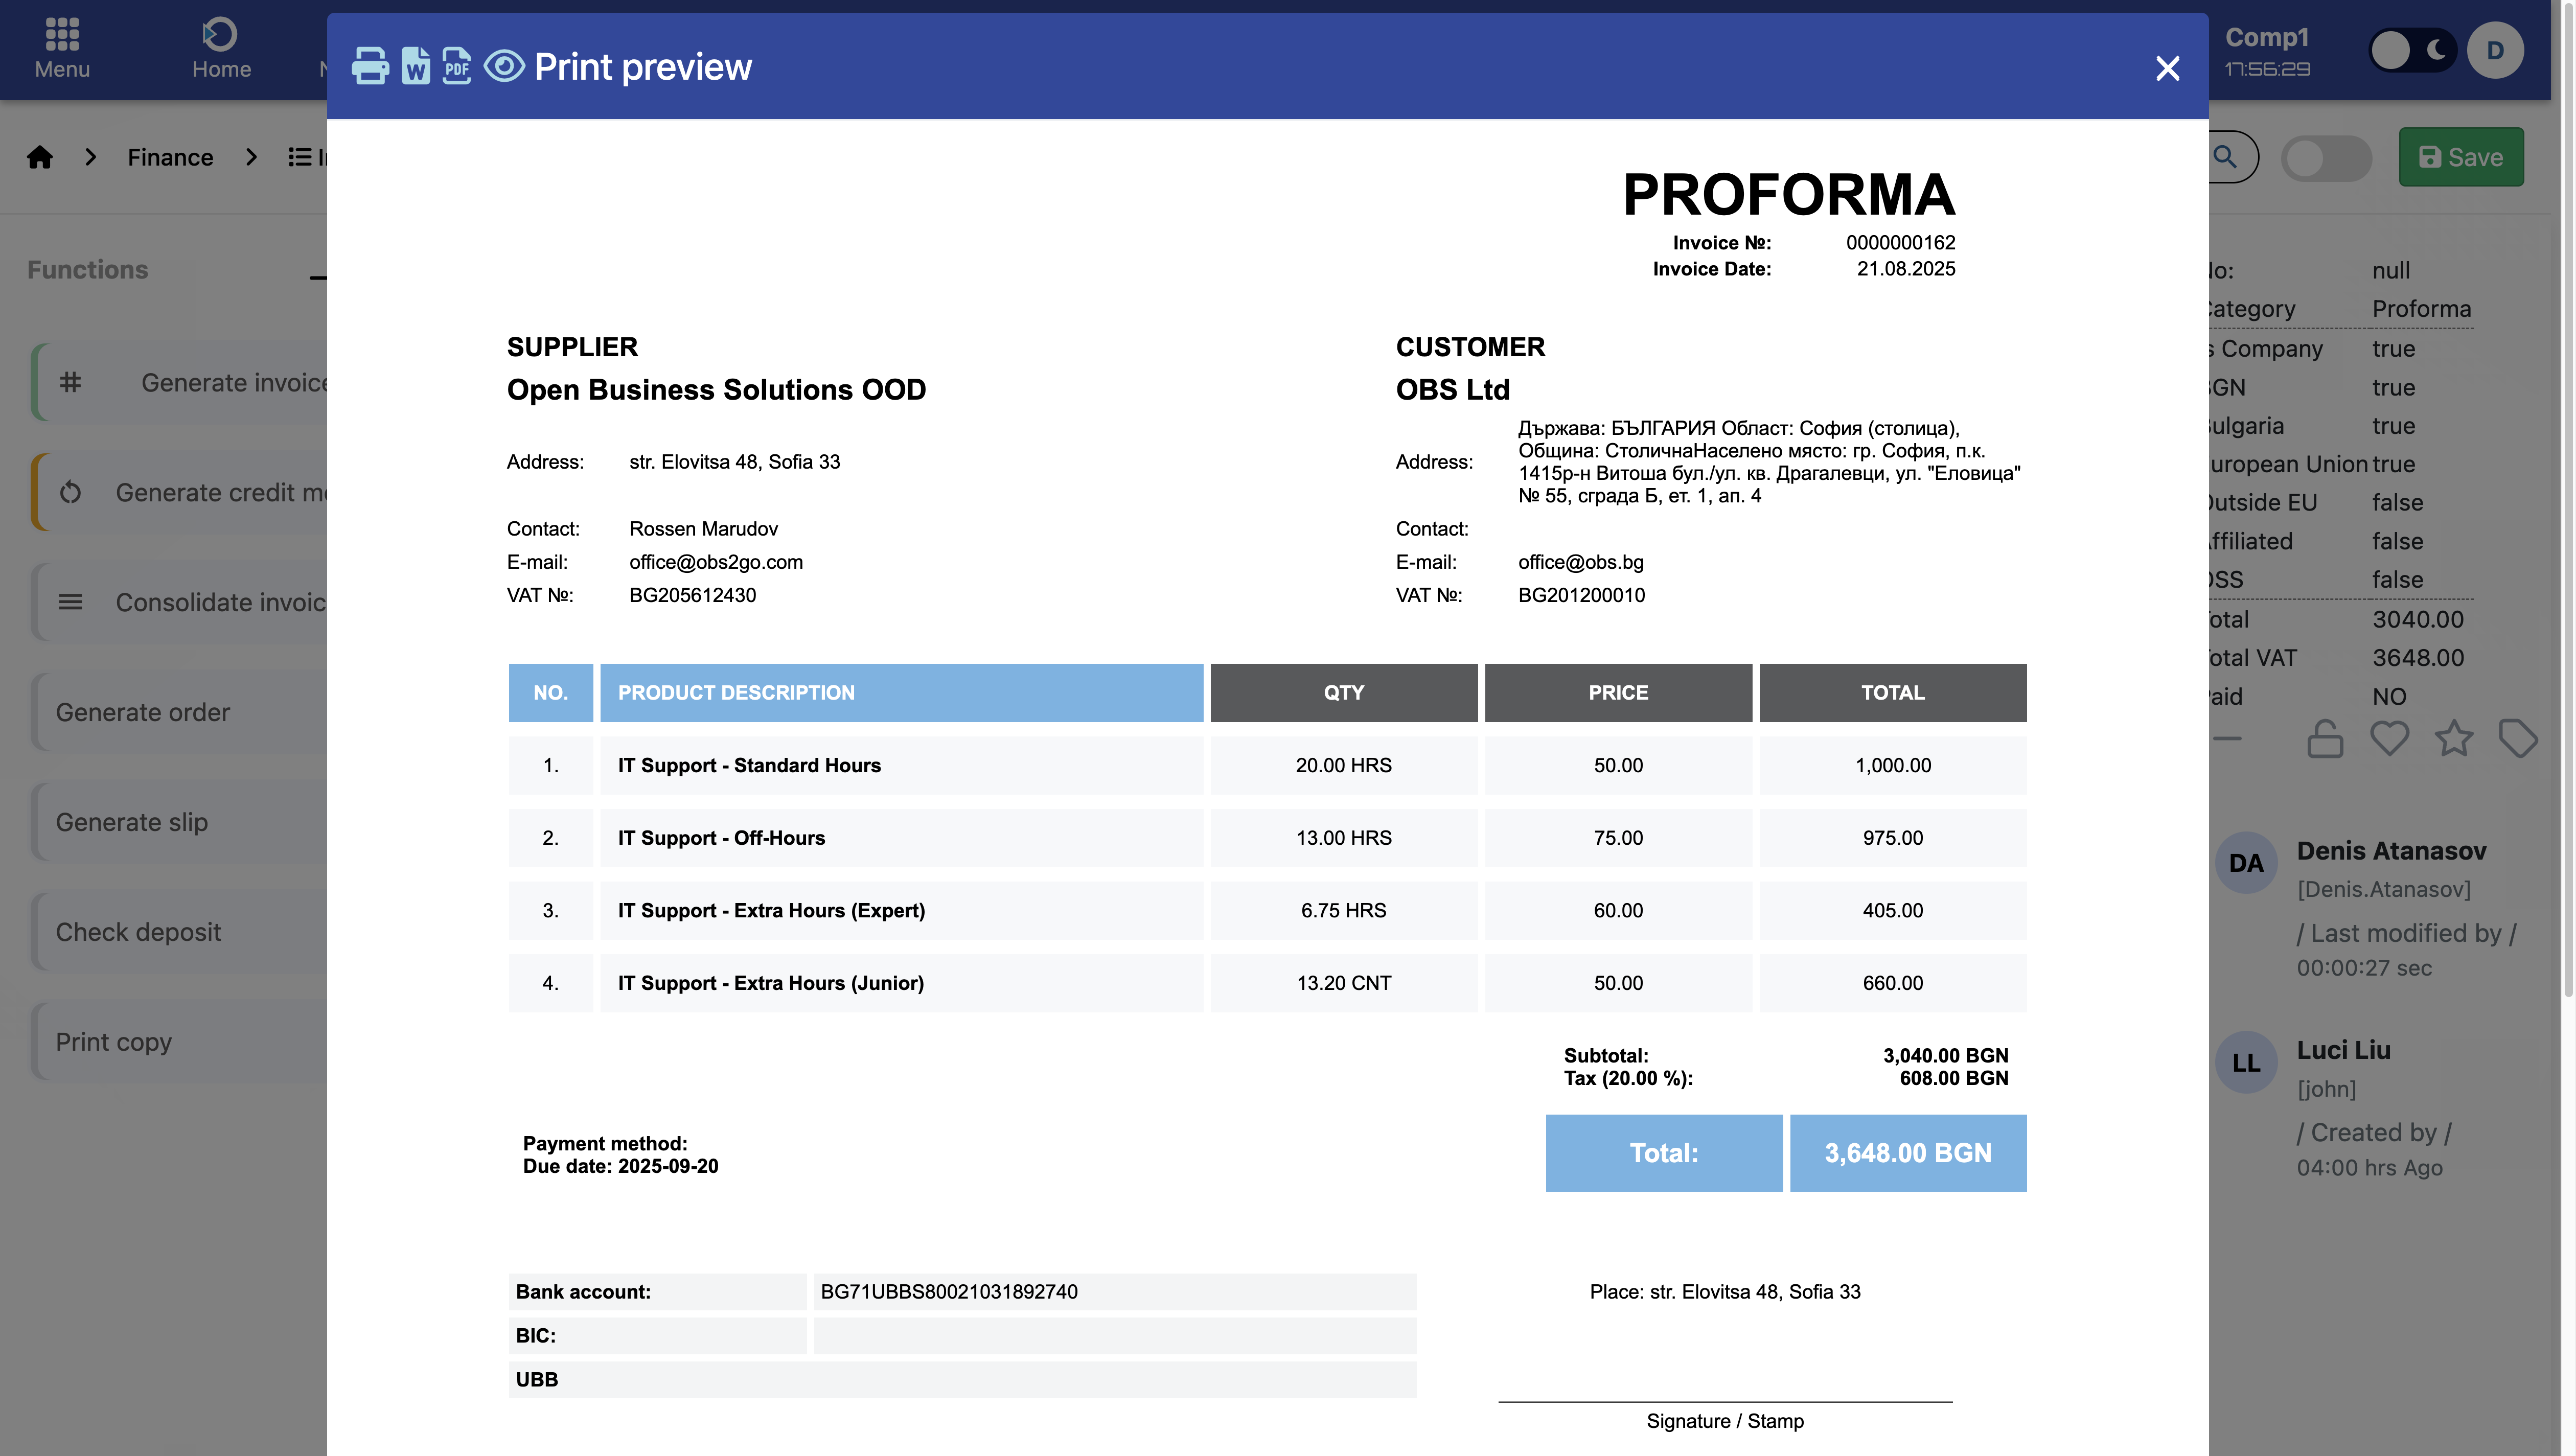Click the Comp1 company label
Viewport: 2576px width, 1456px height.
click(2267, 37)
